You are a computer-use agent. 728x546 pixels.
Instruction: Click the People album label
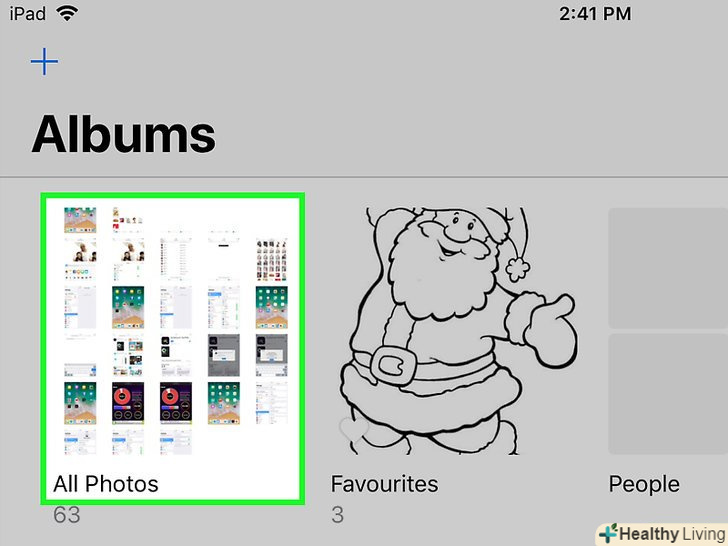(644, 484)
